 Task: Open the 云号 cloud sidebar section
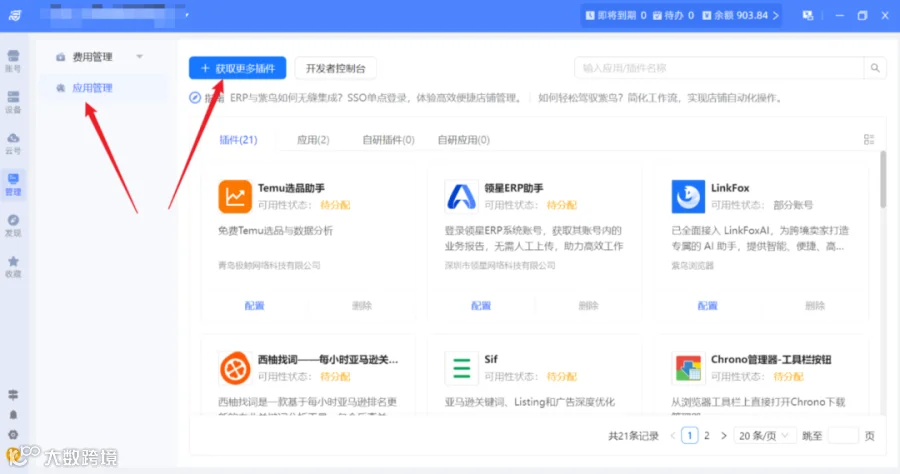[x=13, y=143]
